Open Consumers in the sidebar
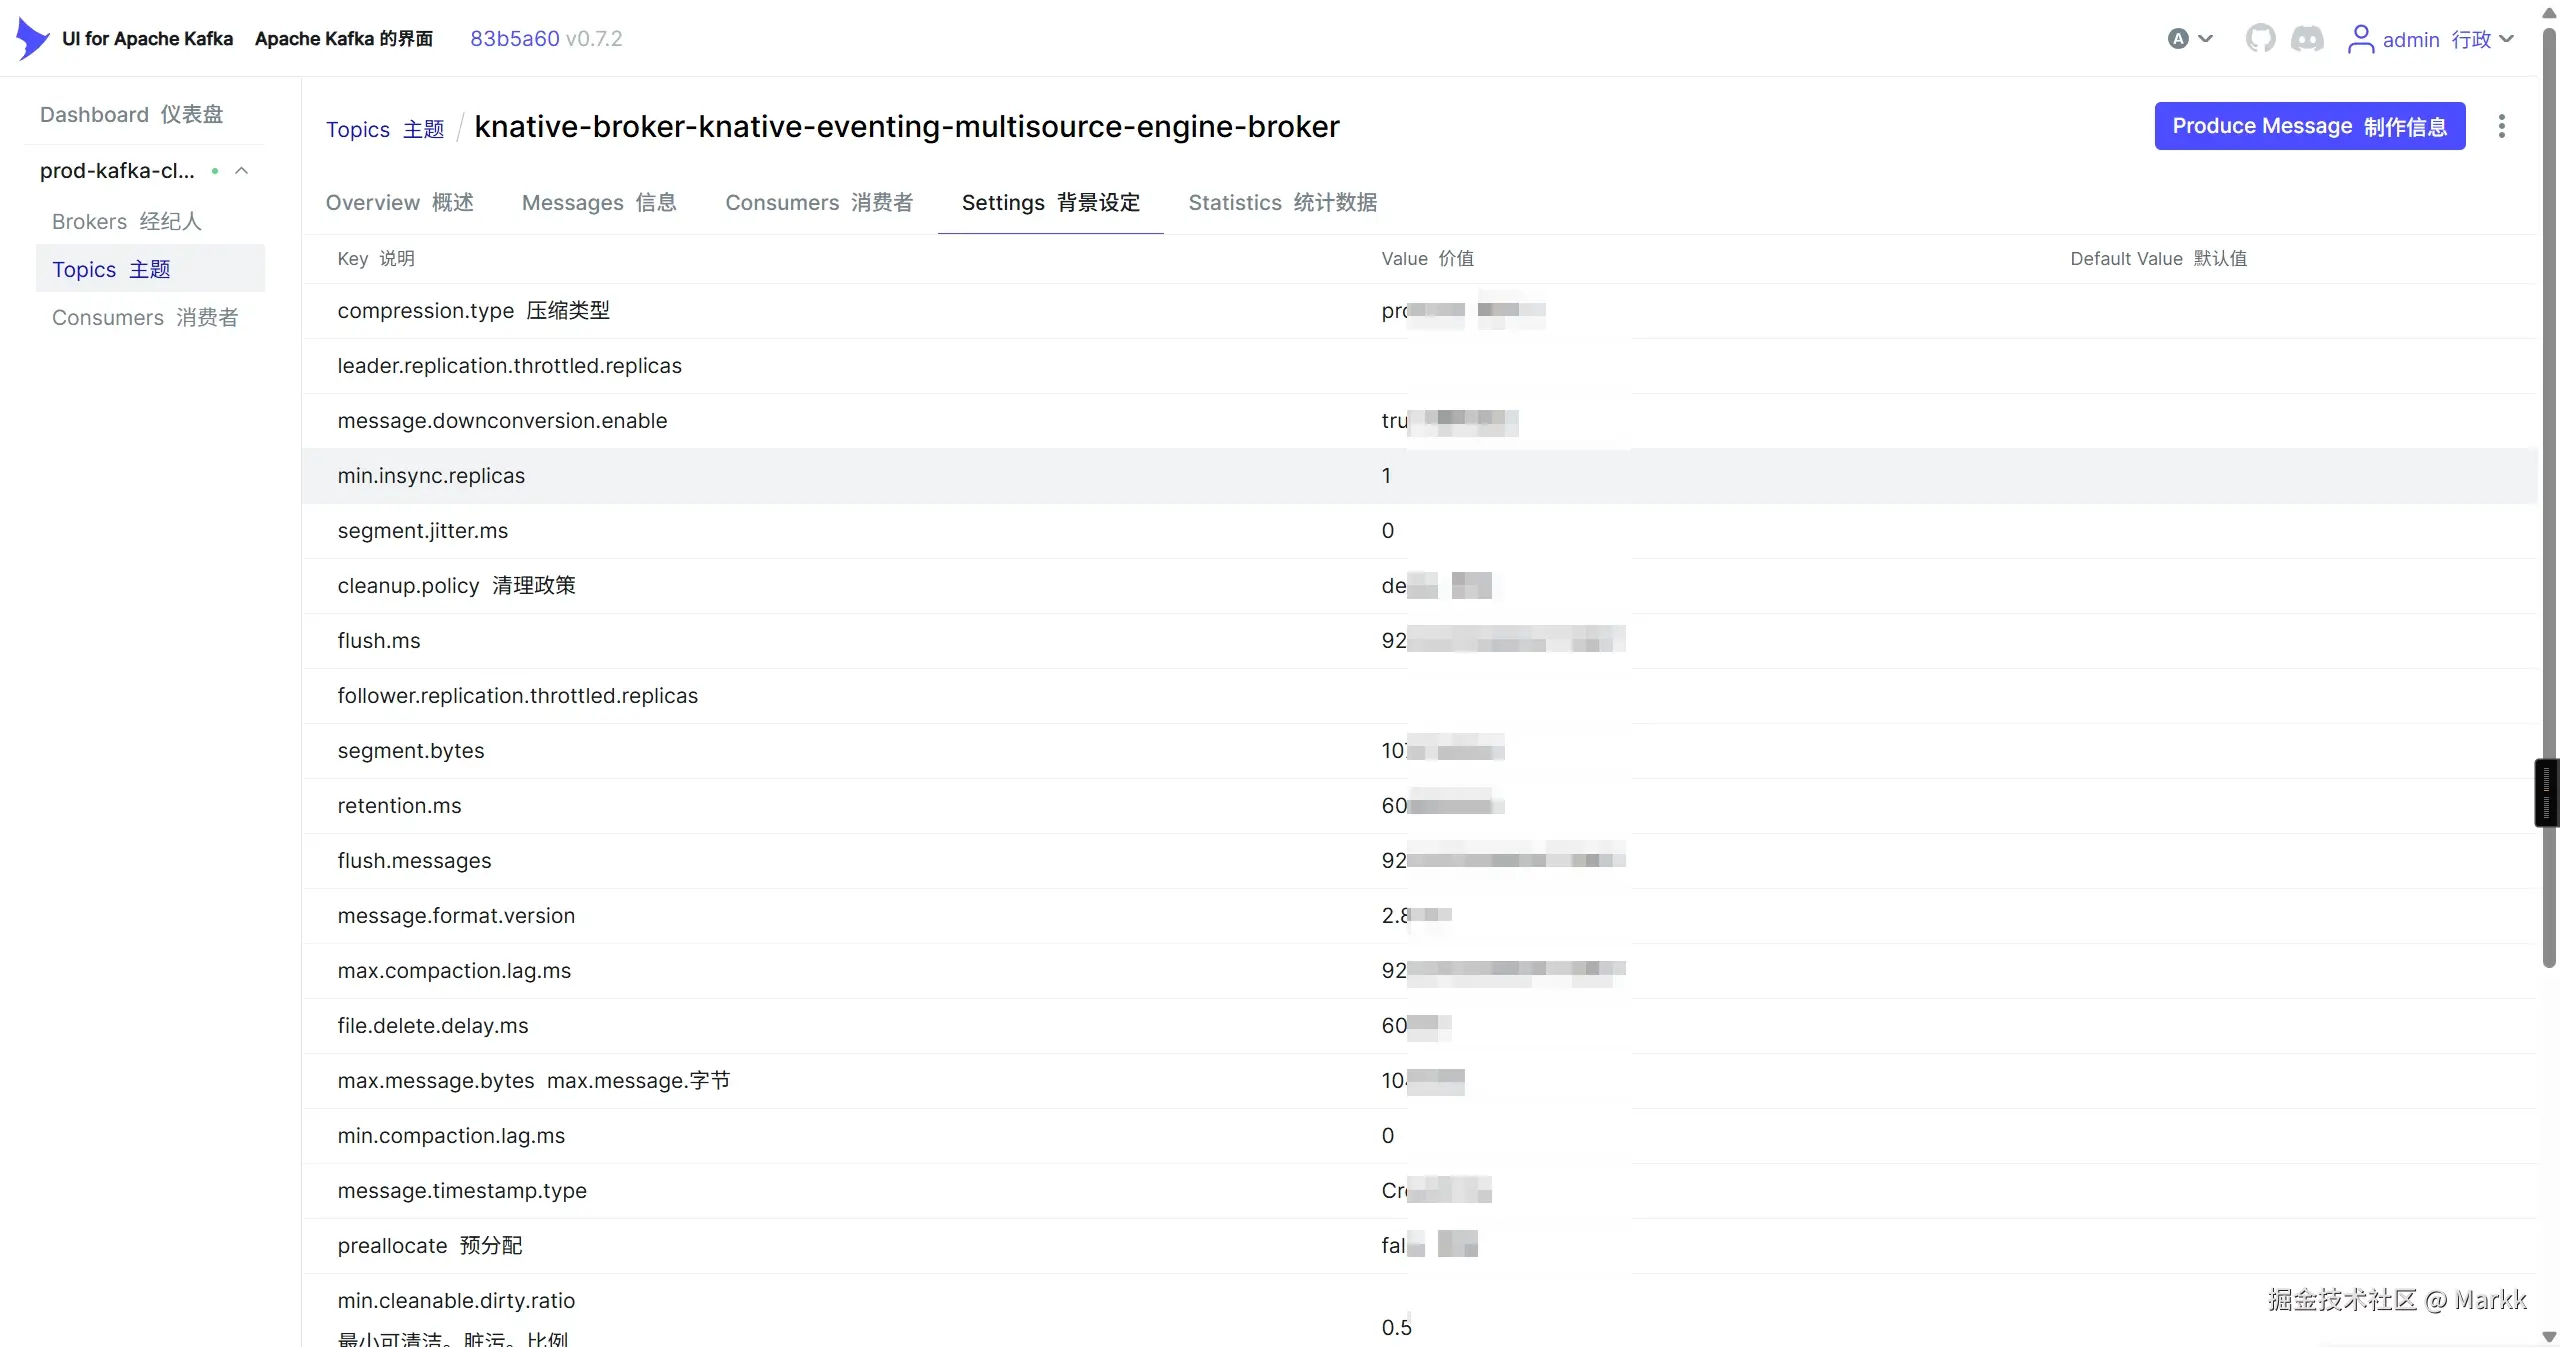The image size is (2560, 1347). click(x=145, y=318)
